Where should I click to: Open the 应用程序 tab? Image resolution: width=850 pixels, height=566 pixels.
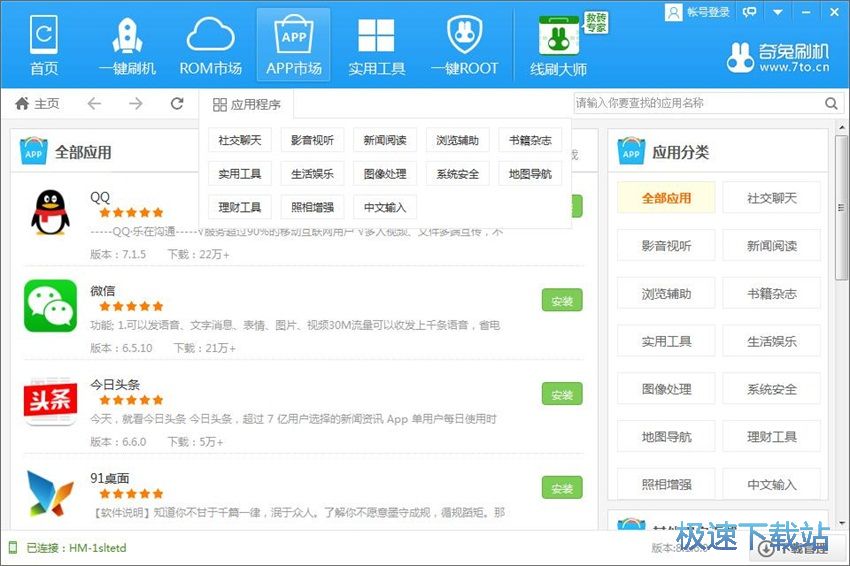247,104
